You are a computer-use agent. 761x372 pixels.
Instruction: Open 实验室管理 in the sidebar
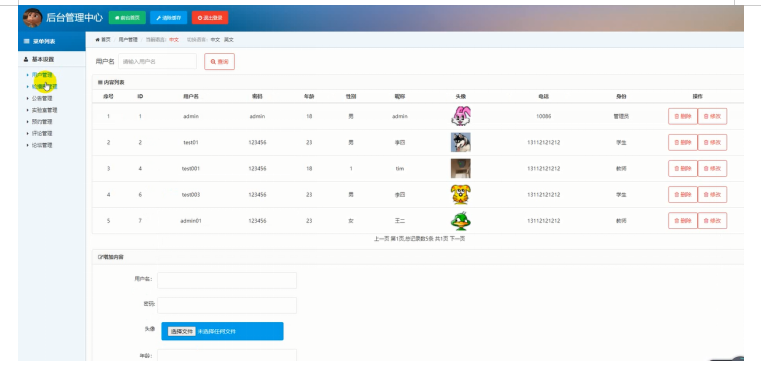[45, 110]
